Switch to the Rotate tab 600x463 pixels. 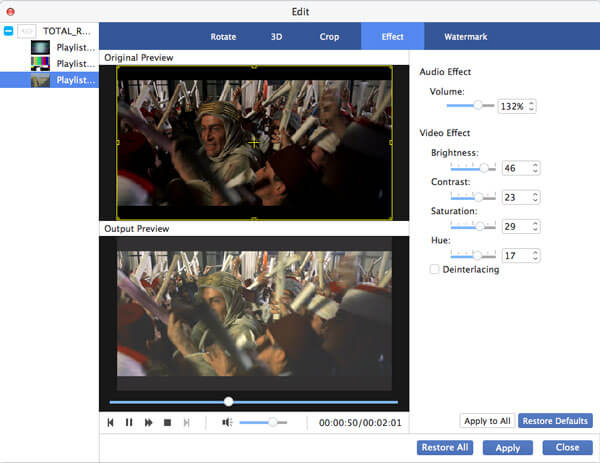pos(223,37)
